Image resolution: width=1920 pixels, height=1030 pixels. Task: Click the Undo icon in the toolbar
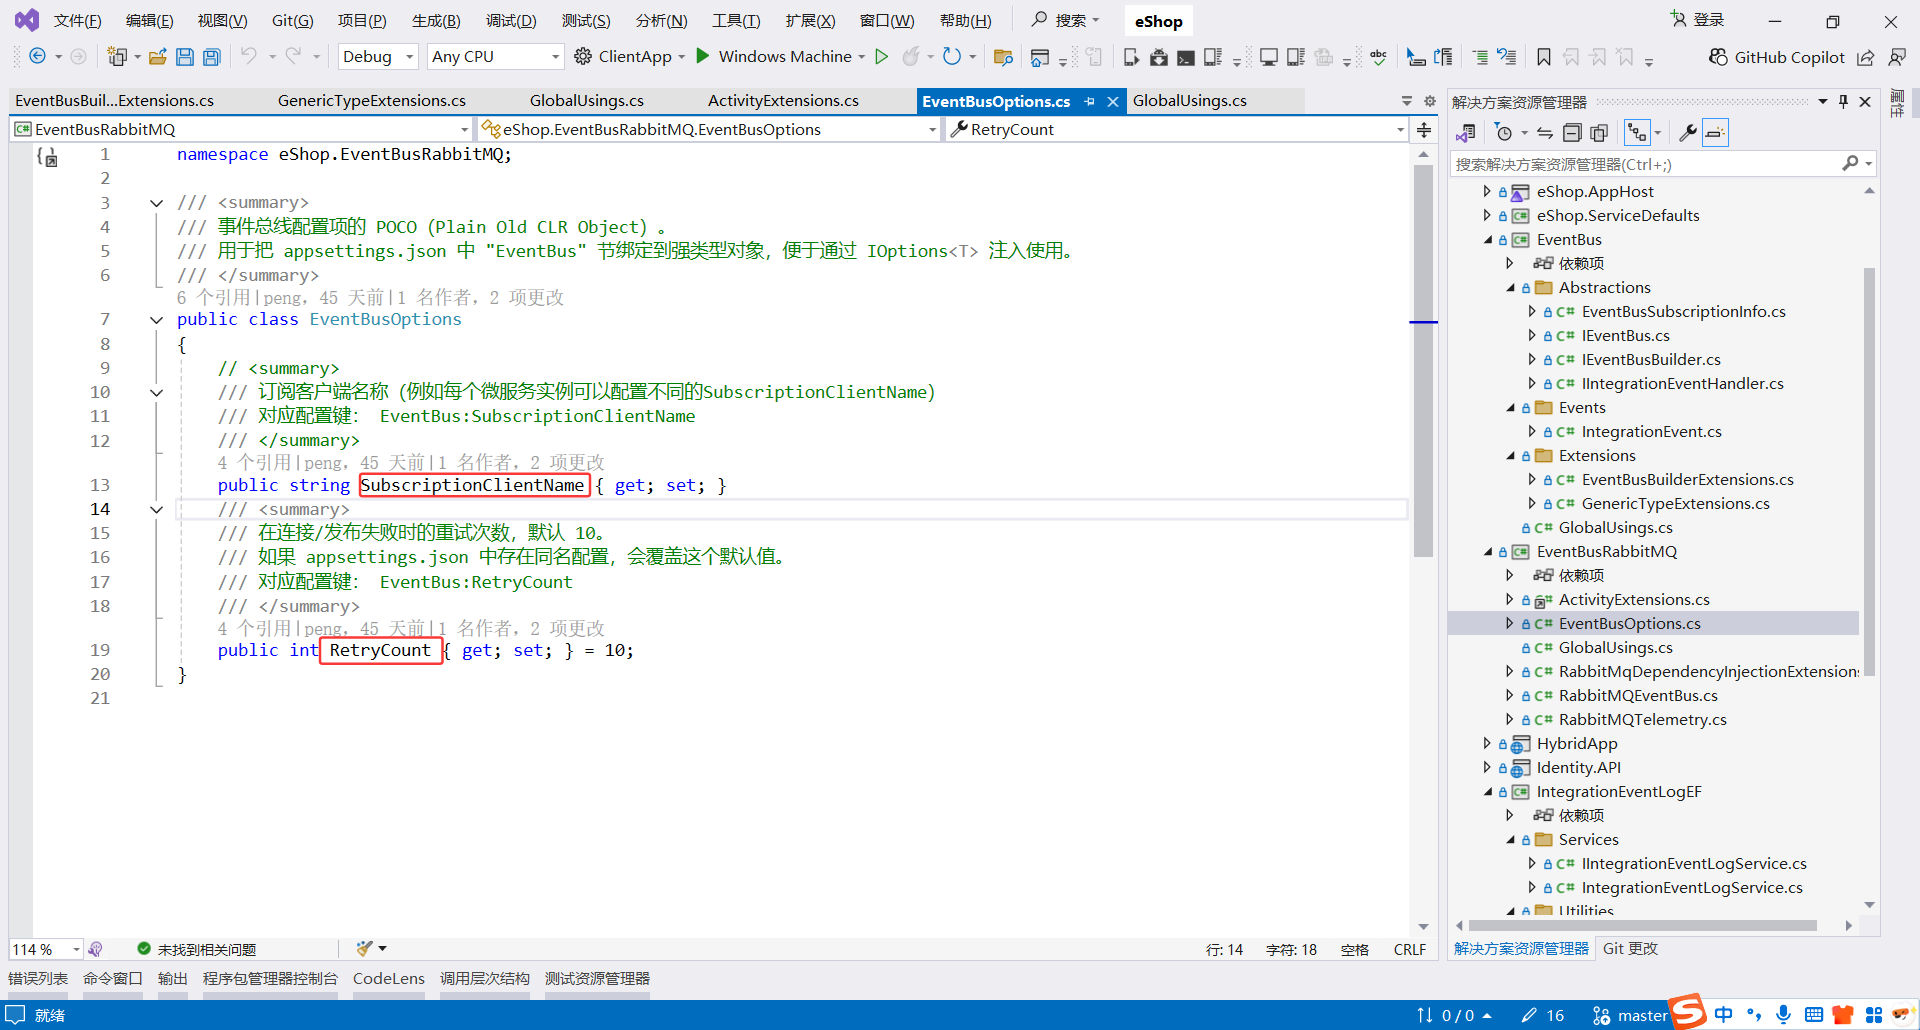point(251,56)
